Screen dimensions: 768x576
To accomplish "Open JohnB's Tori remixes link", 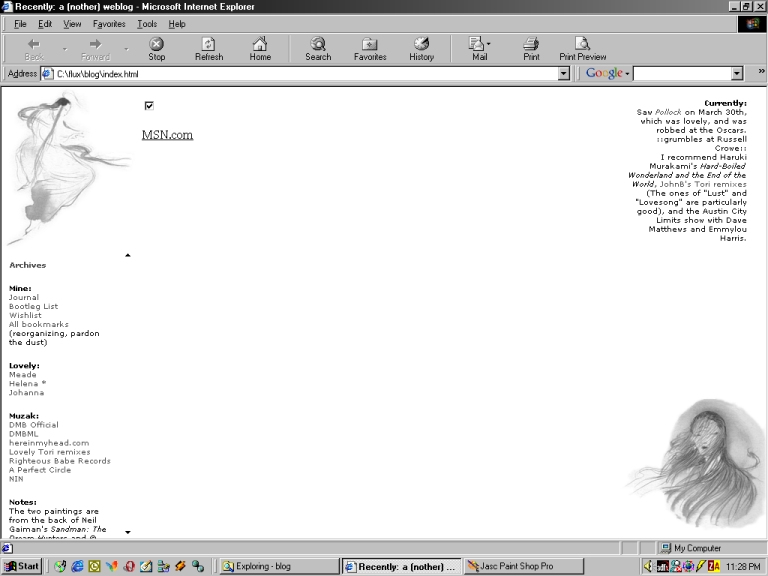I will click(703, 184).
